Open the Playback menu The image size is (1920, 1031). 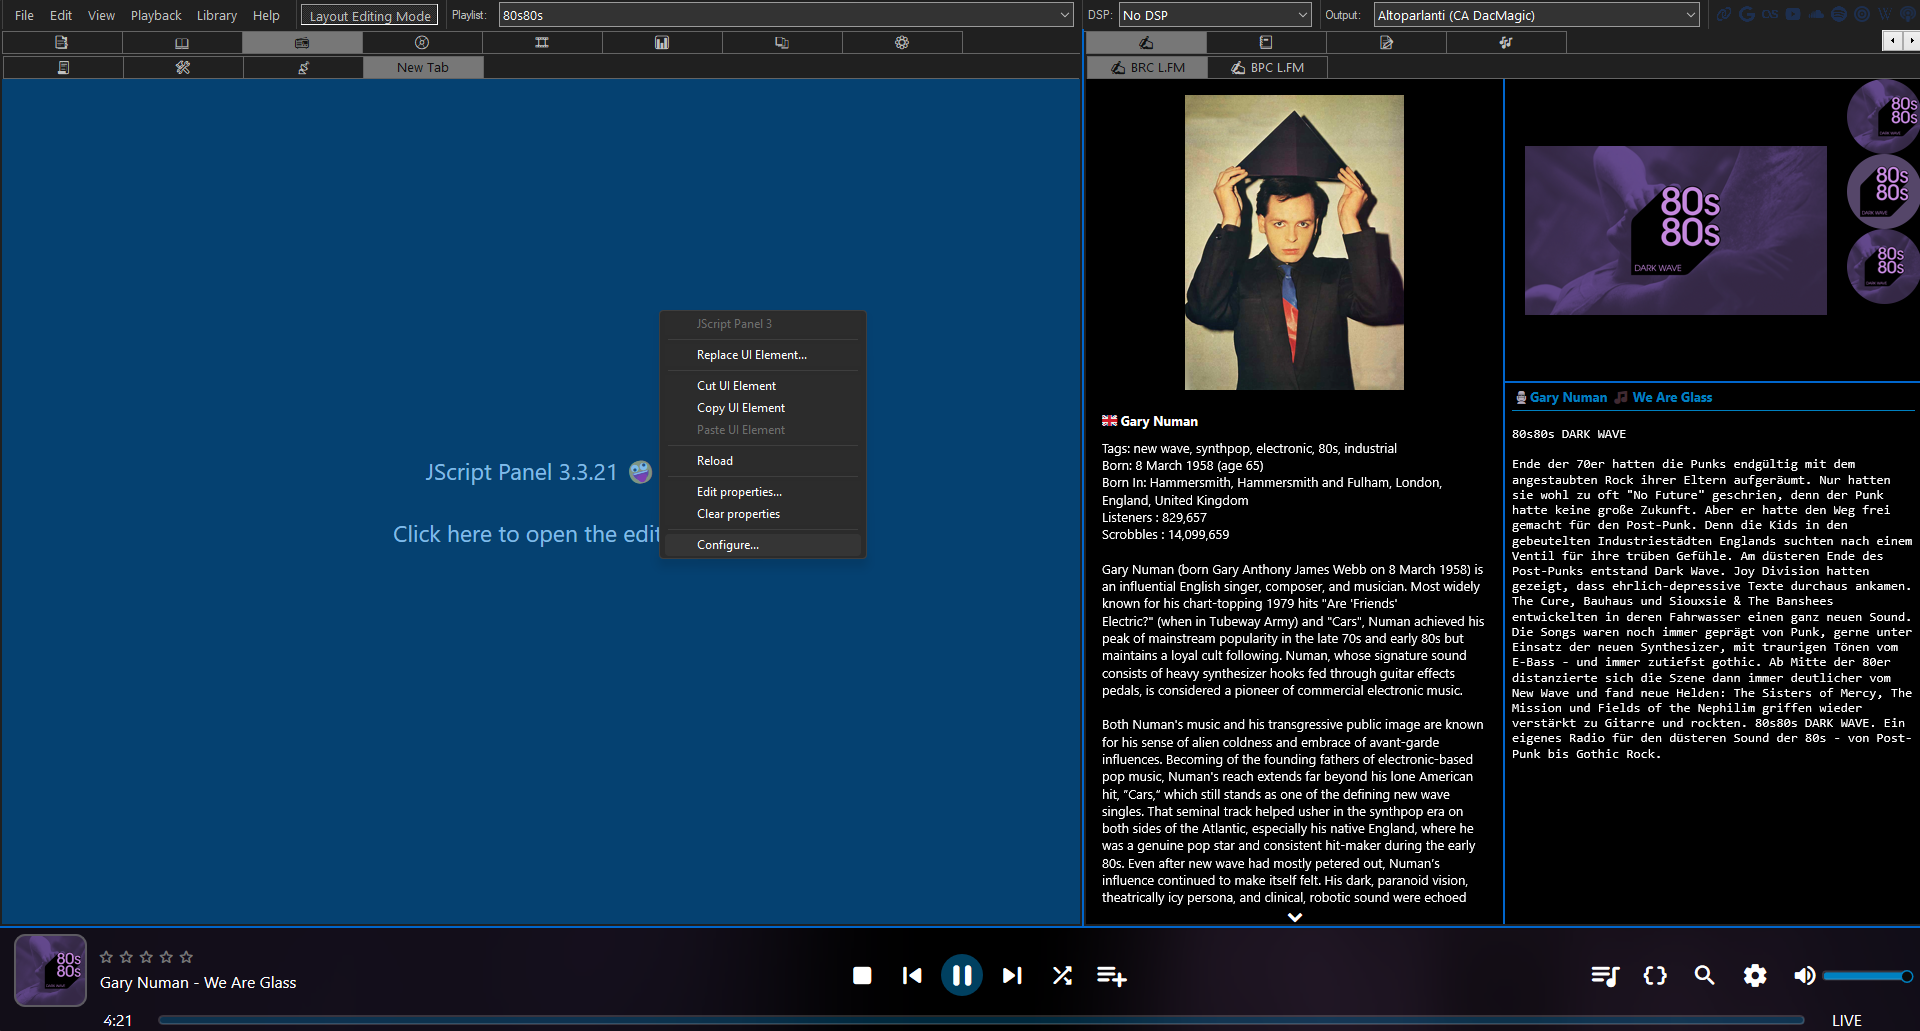coord(156,15)
